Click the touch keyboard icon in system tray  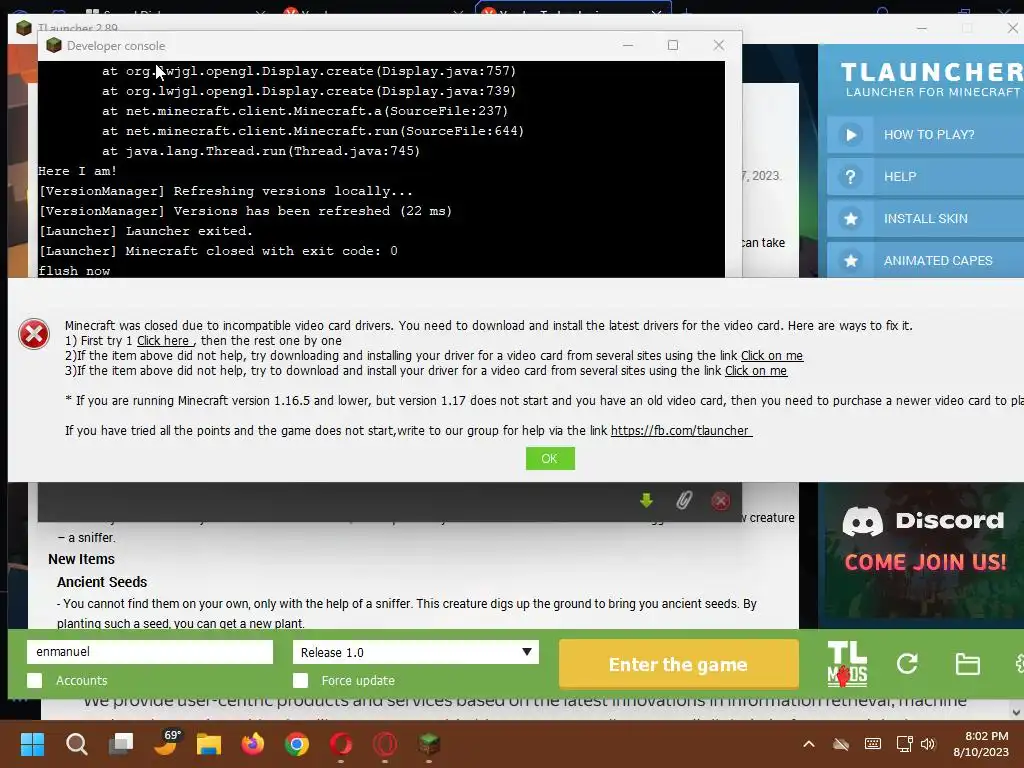(872, 744)
